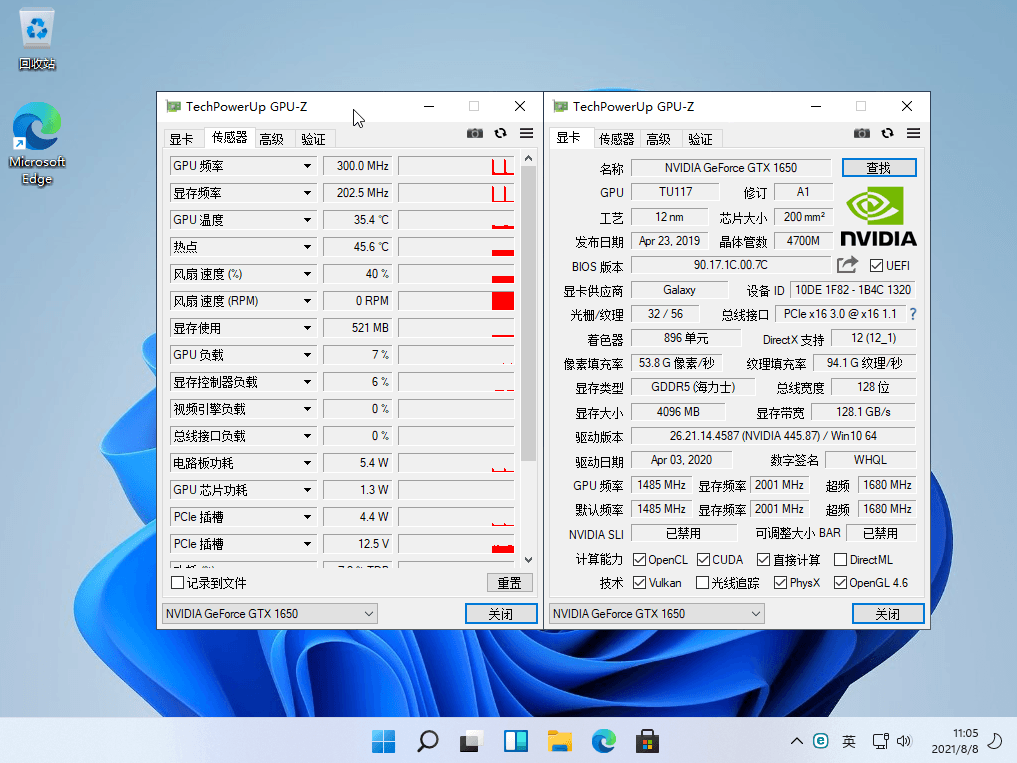This screenshot has height=763, width=1017.
Task: Click the 重置 reset button
Action: pos(509,583)
